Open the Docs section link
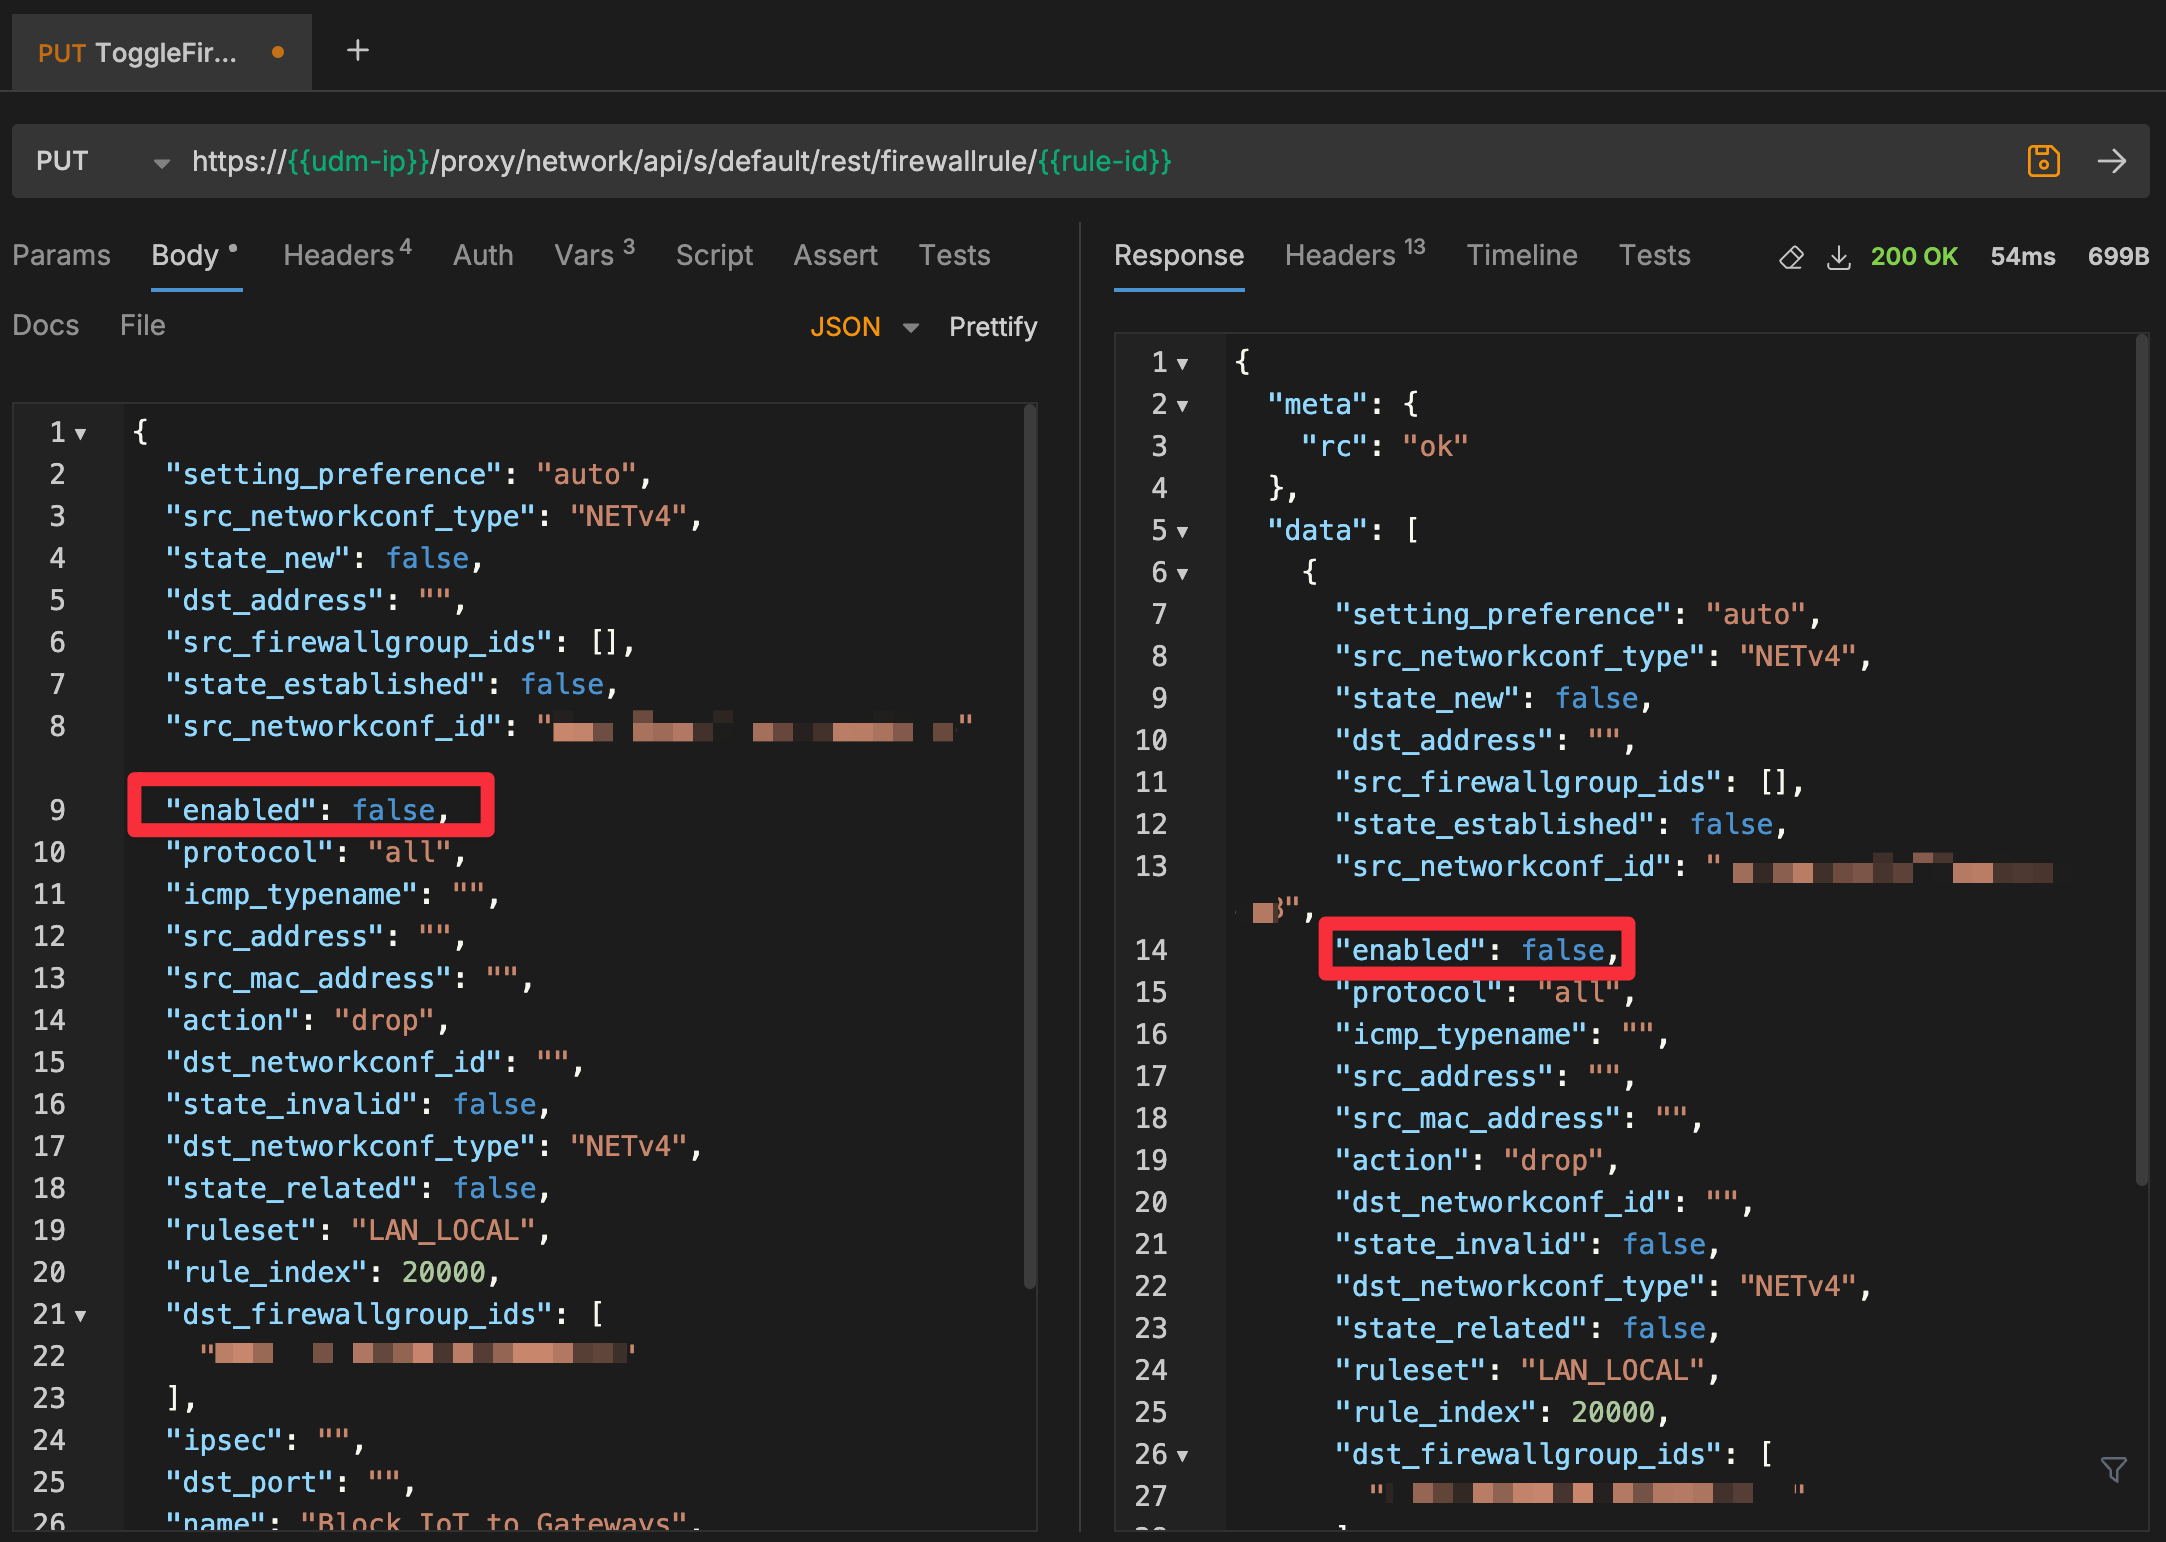Screen dimensions: 2166x1542 point(45,325)
